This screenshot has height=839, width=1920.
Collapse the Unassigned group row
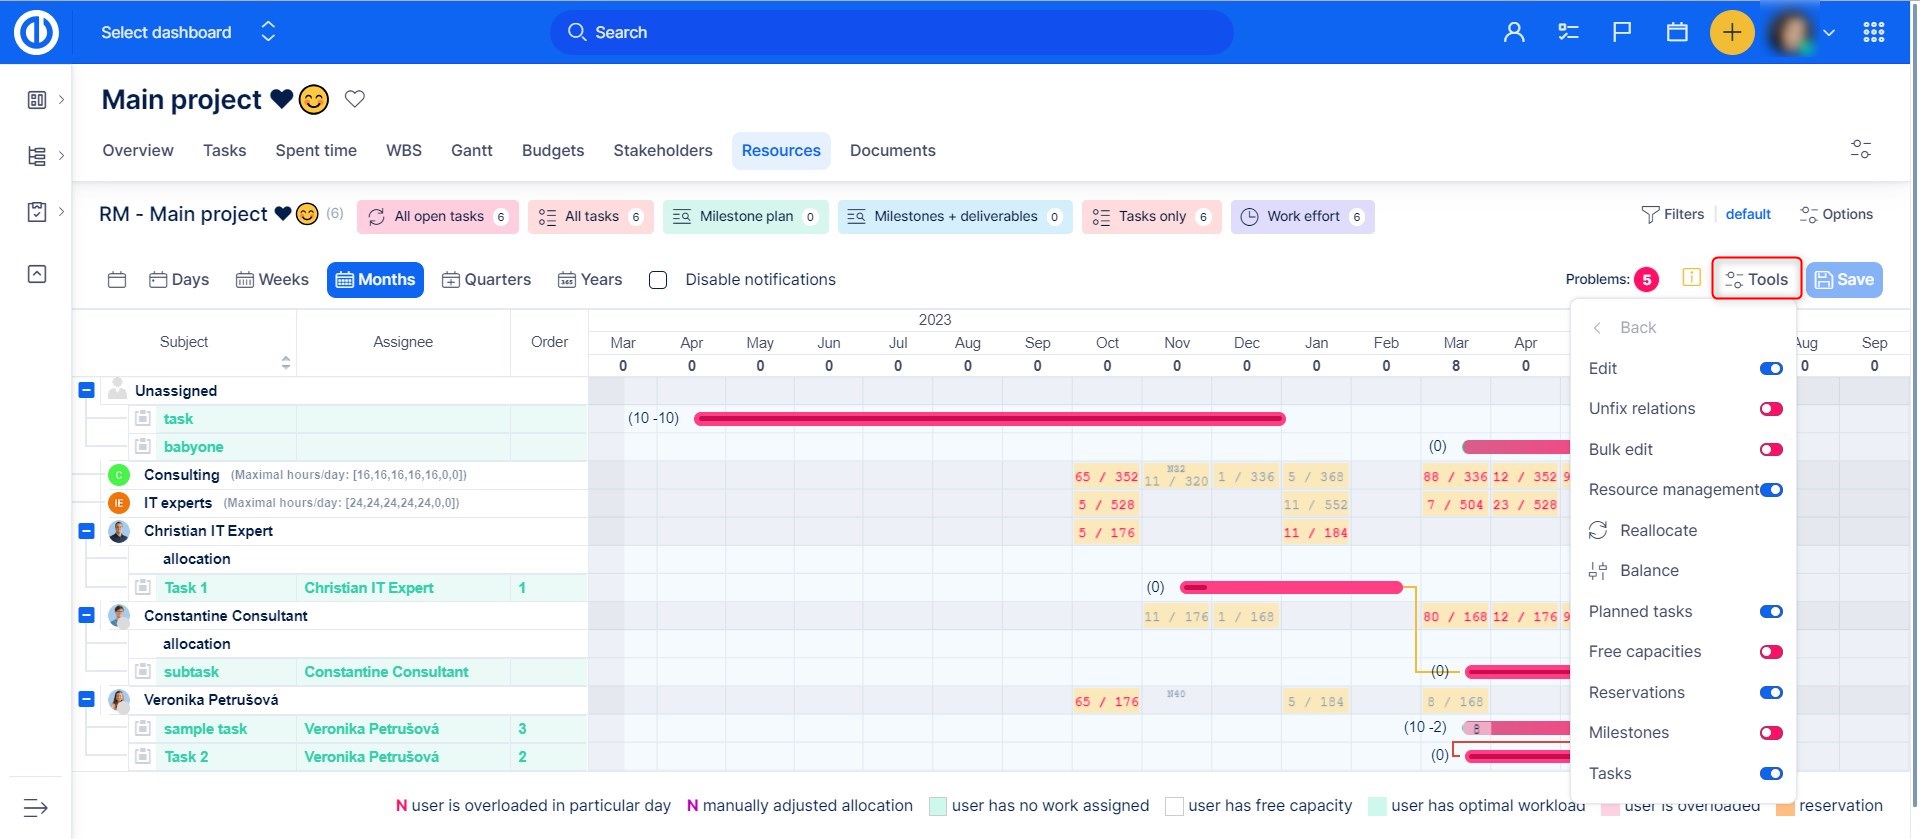pyautogui.click(x=87, y=390)
